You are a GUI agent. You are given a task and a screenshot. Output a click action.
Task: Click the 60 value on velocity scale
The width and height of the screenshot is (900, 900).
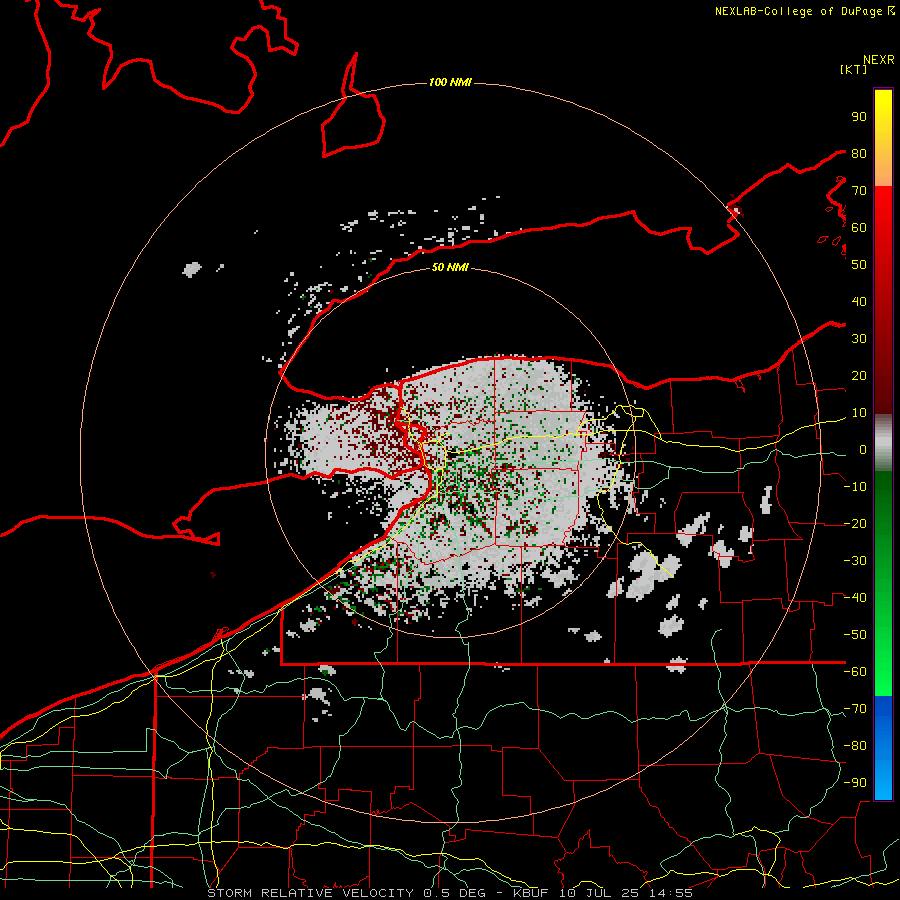click(859, 227)
